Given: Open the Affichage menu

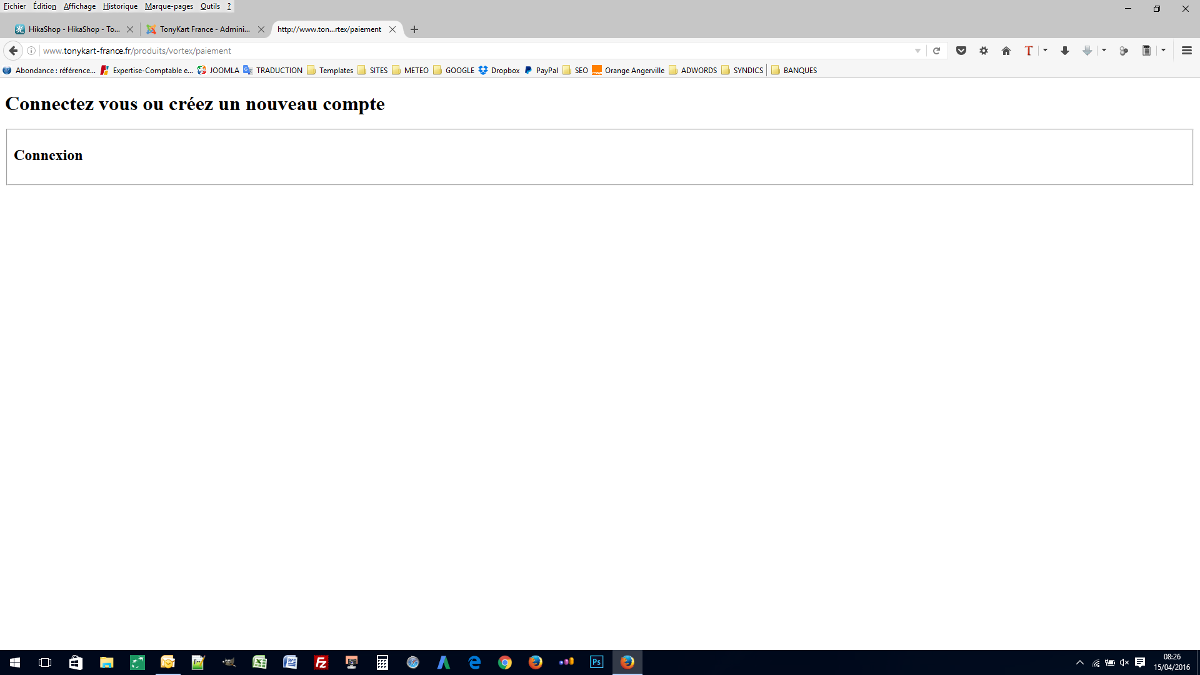Looking at the screenshot, I should pos(80,6).
